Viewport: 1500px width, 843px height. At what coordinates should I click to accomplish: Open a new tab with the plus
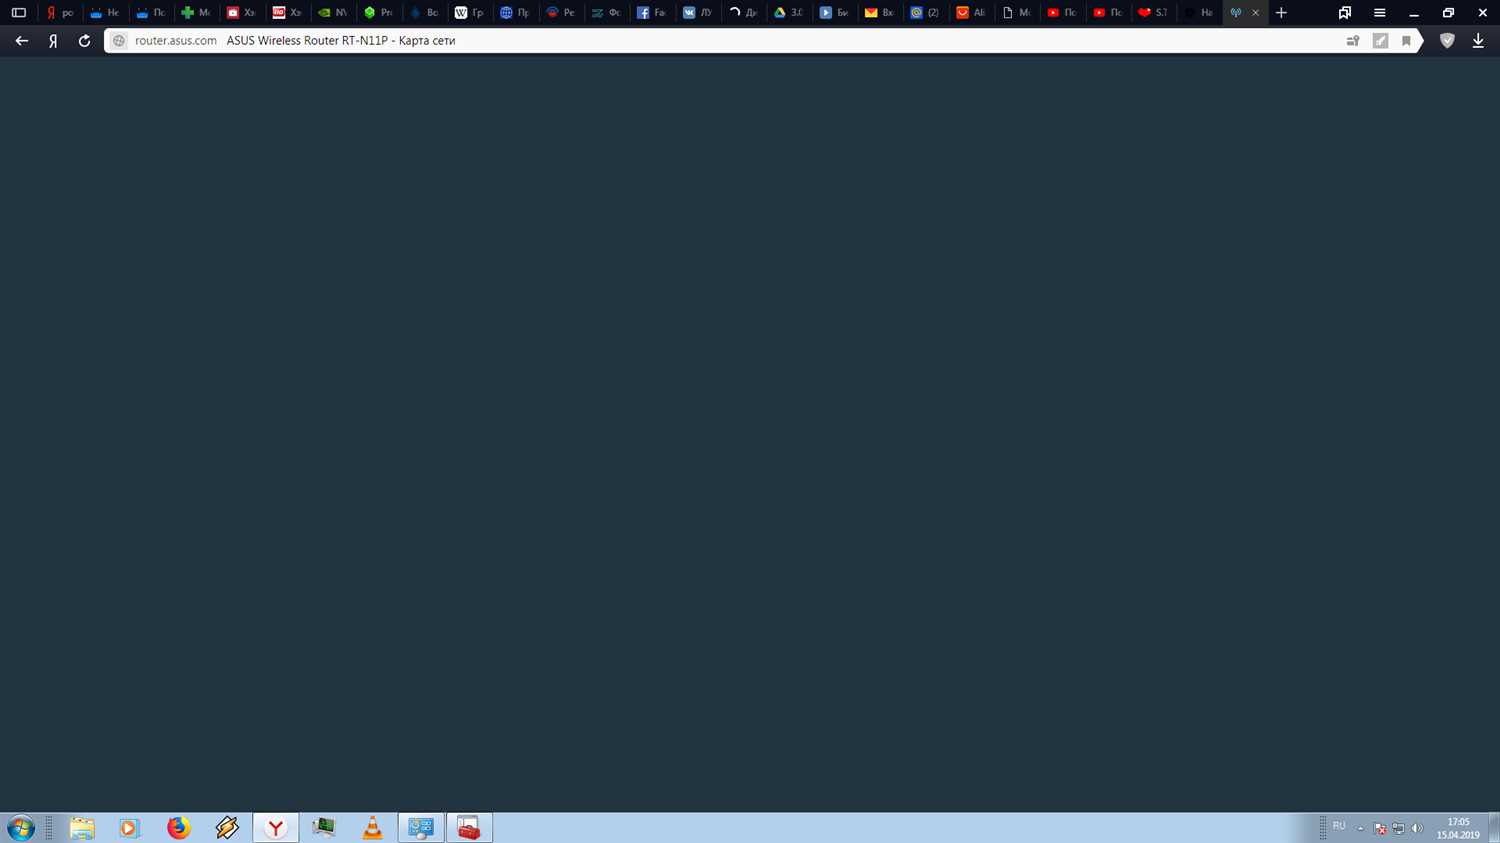point(1281,13)
